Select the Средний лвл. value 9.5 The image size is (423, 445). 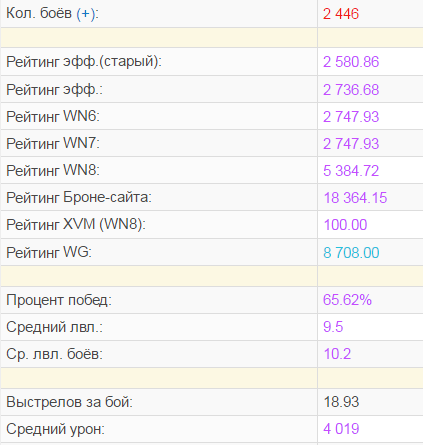point(333,327)
